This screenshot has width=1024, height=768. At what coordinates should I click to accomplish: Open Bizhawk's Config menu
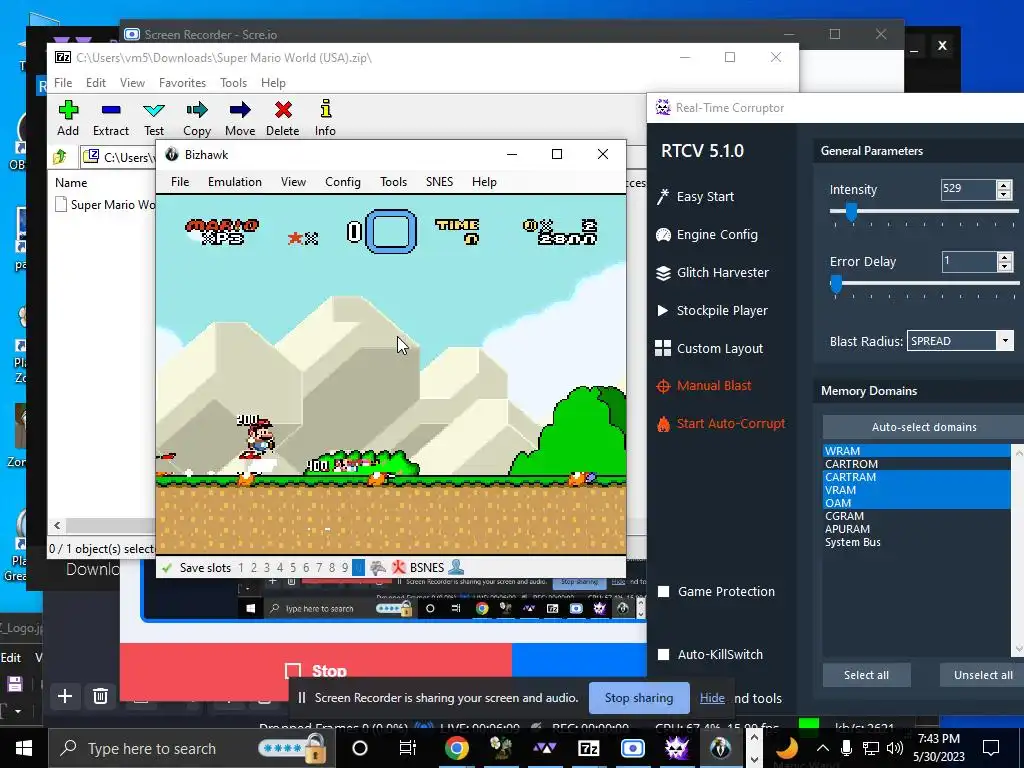point(343,182)
